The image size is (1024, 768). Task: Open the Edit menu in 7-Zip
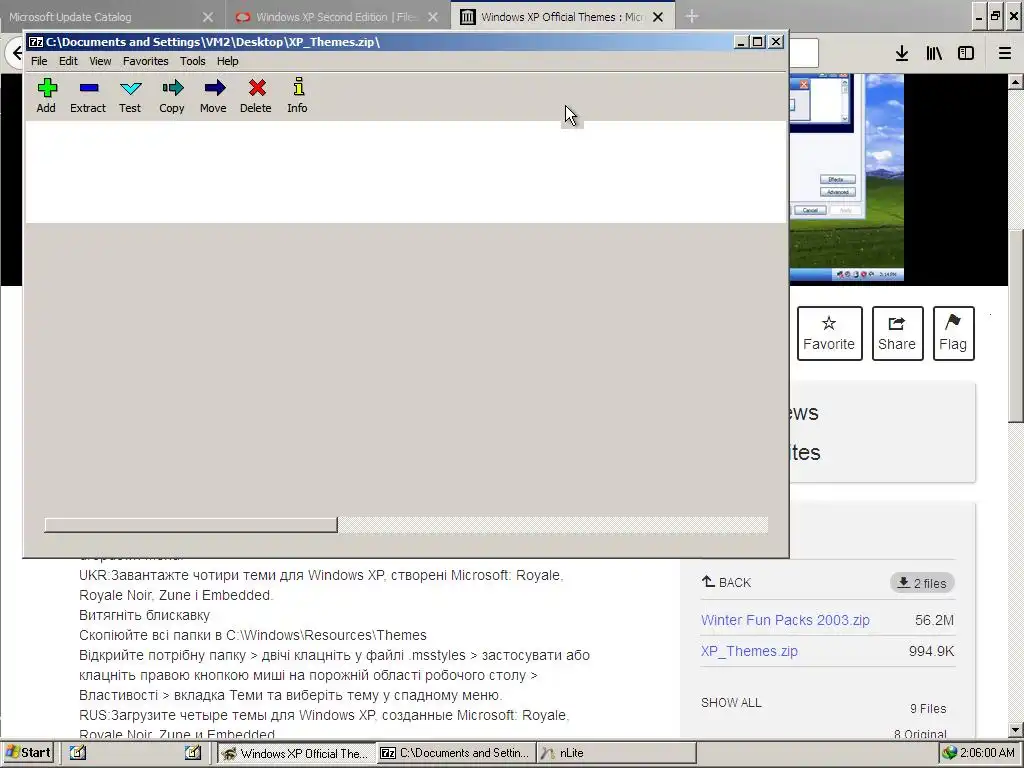[x=68, y=61]
